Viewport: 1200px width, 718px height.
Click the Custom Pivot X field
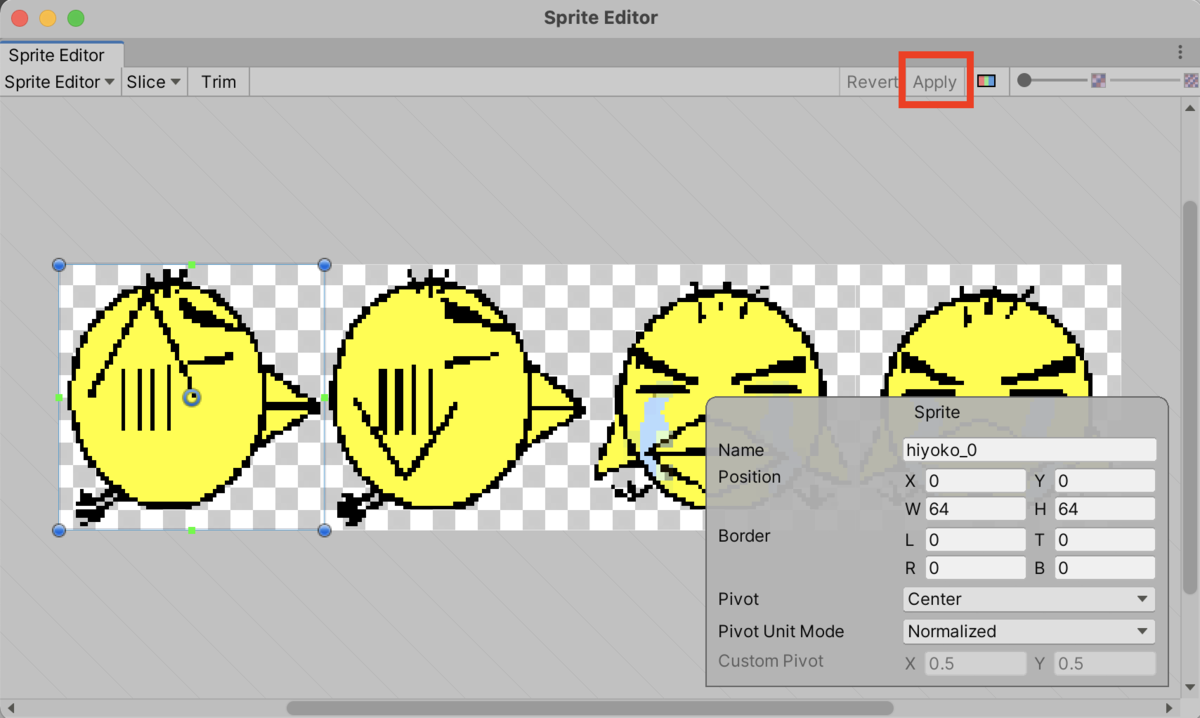[x=975, y=663]
